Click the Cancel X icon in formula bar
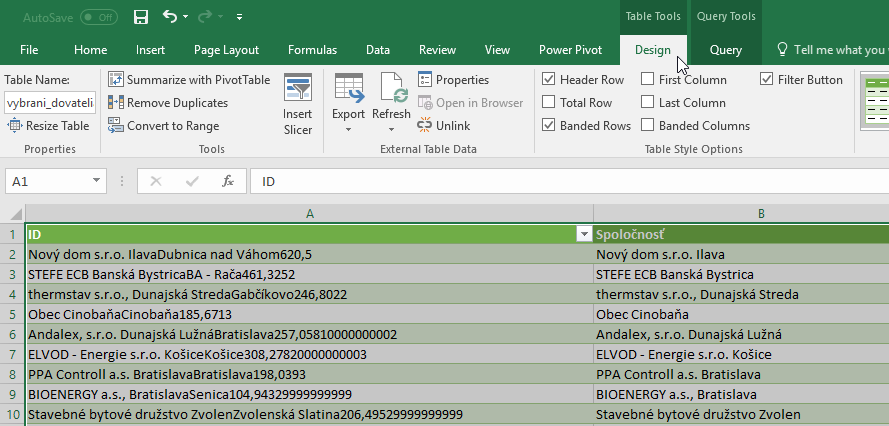The image size is (889, 426). (155, 181)
